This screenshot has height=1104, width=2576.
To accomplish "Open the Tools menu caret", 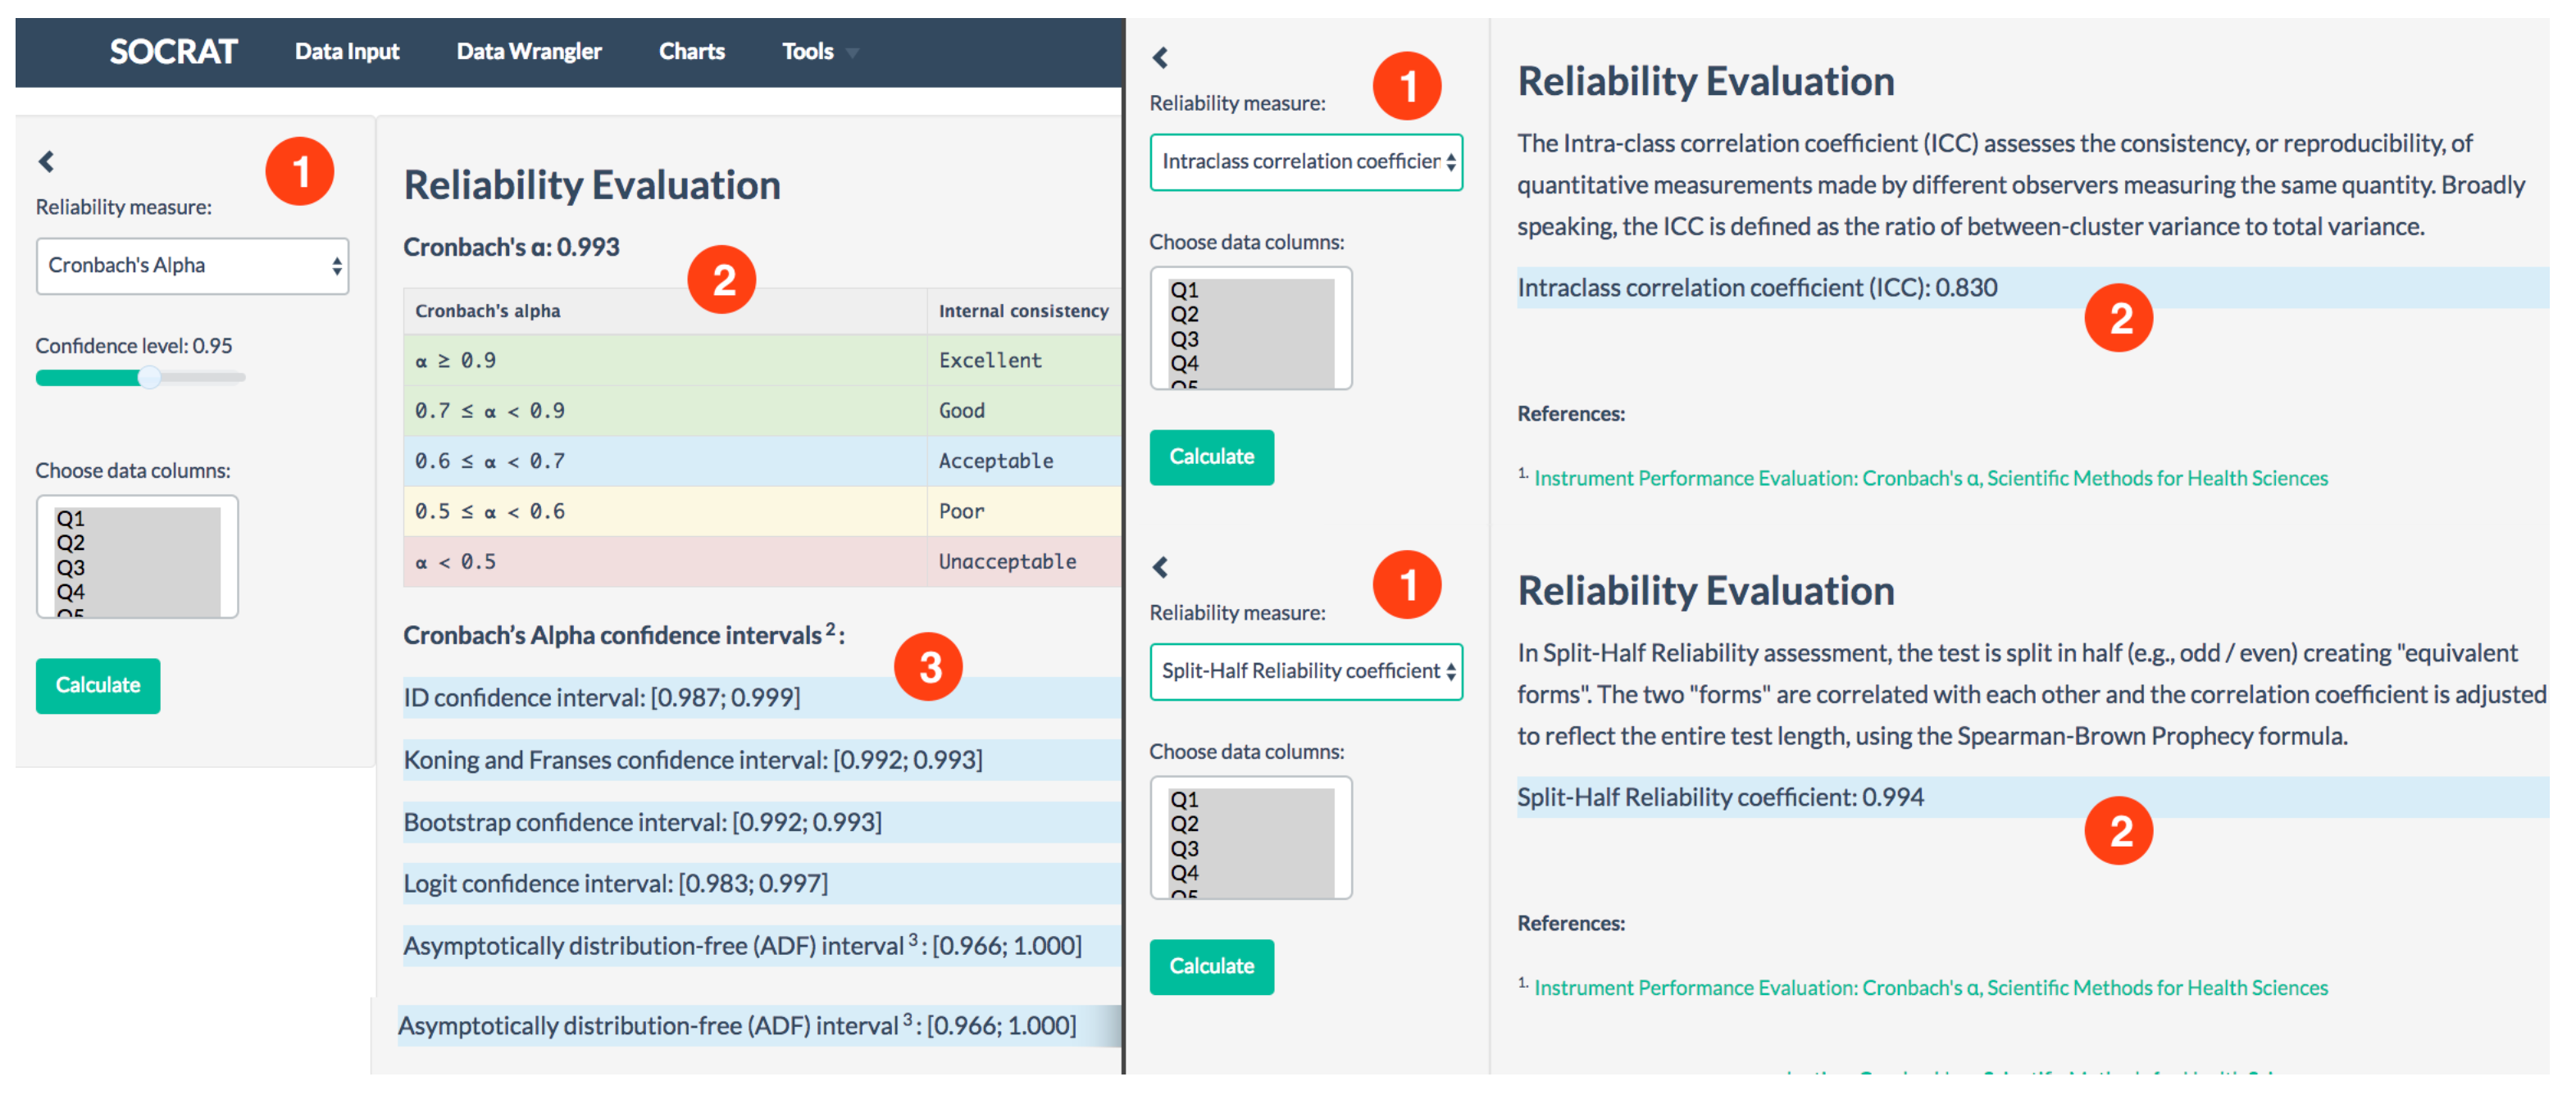I will [852, 53].
